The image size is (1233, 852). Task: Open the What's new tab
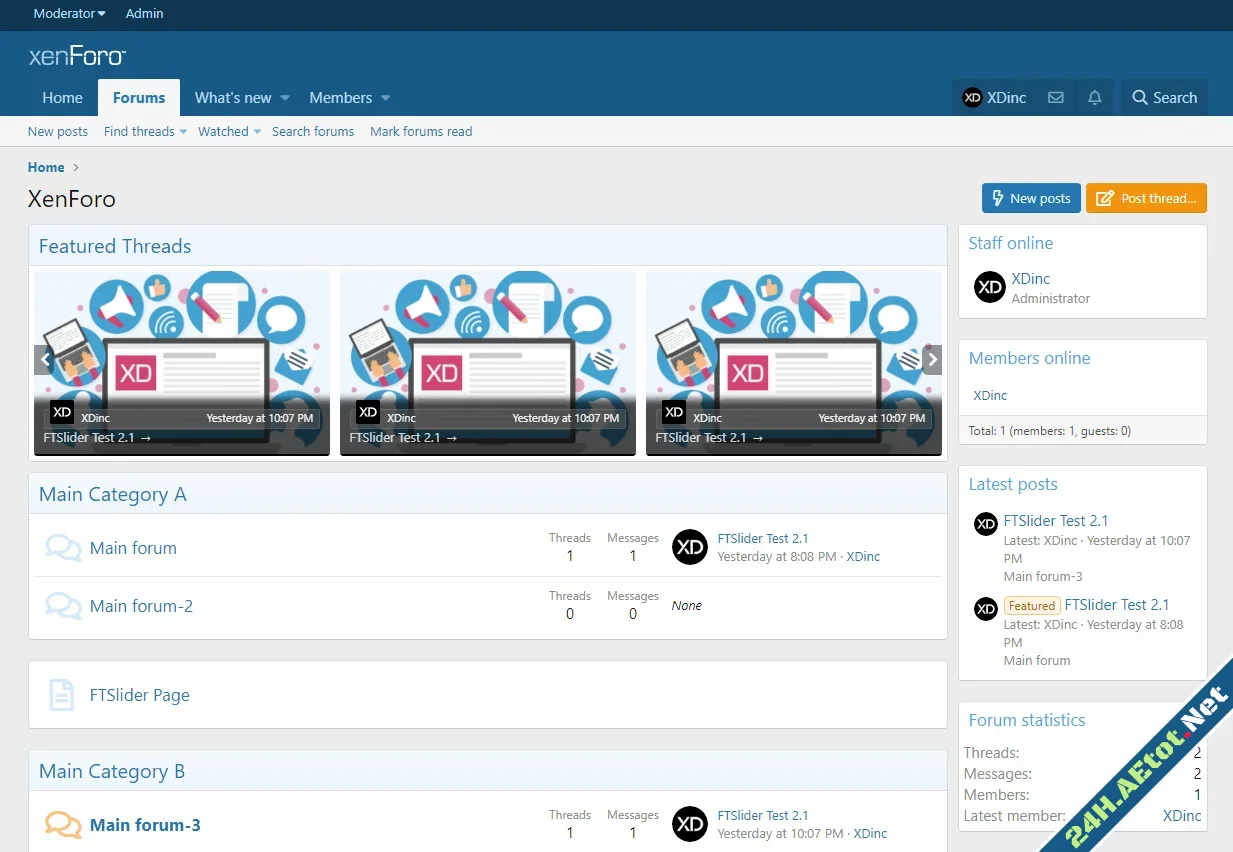pos(233,98)
